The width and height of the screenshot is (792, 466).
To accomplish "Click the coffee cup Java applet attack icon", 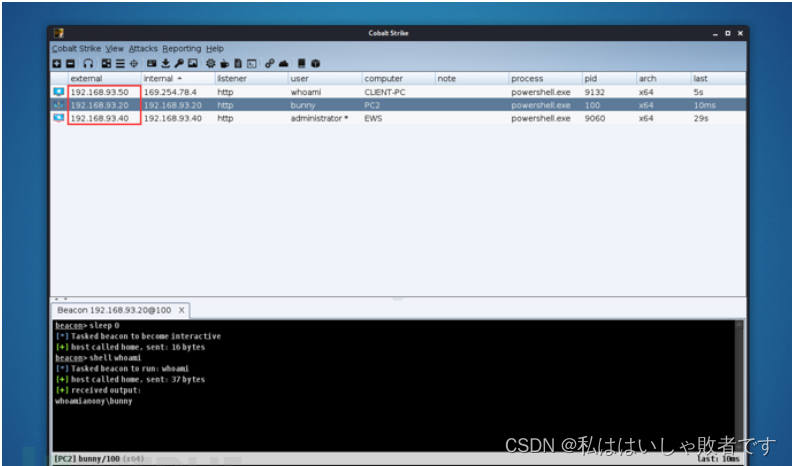I will coord(224,64).
